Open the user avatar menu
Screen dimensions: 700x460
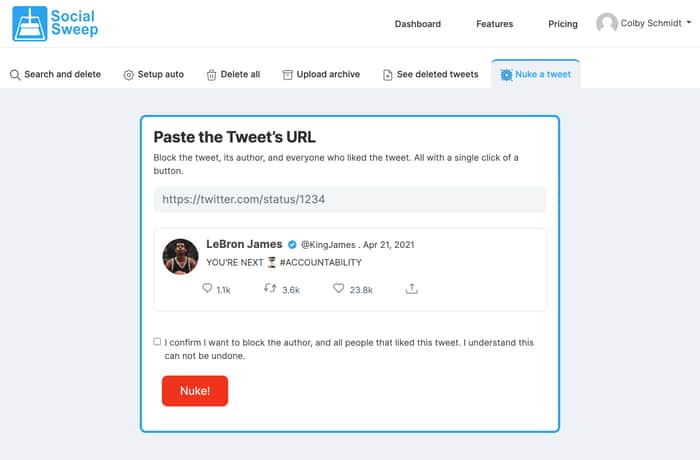[607, 22]
